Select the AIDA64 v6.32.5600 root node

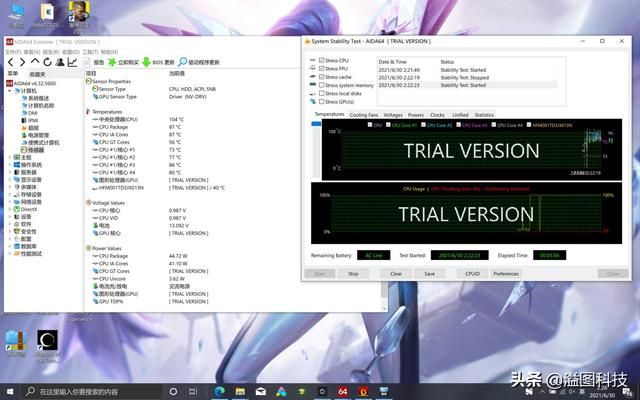pyautogui.click(x=34, y=83)
